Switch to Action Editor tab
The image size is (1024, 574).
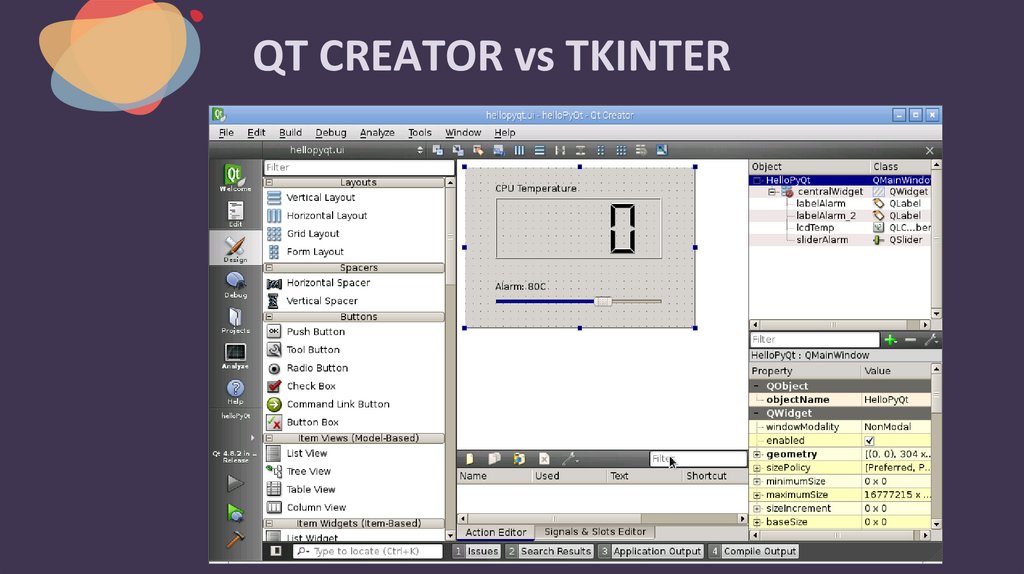click(x=496, y=532)
